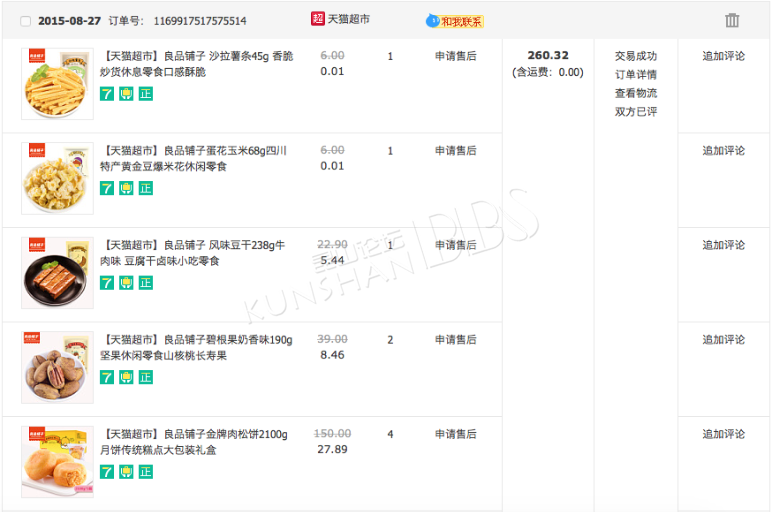Click the 正 authentic badge under 蛋花玉米
The image size is (780, 512).
tap(146, 188)
